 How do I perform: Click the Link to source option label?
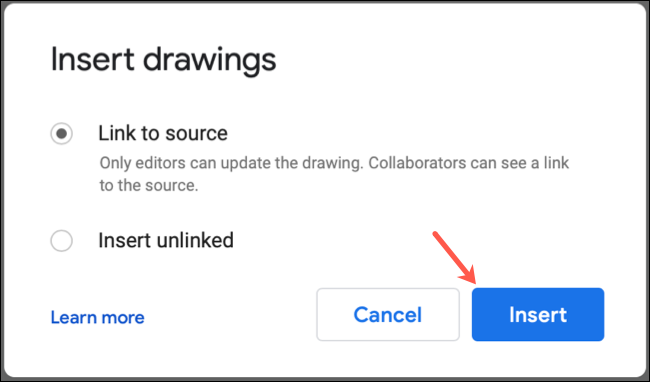[163, 133]
